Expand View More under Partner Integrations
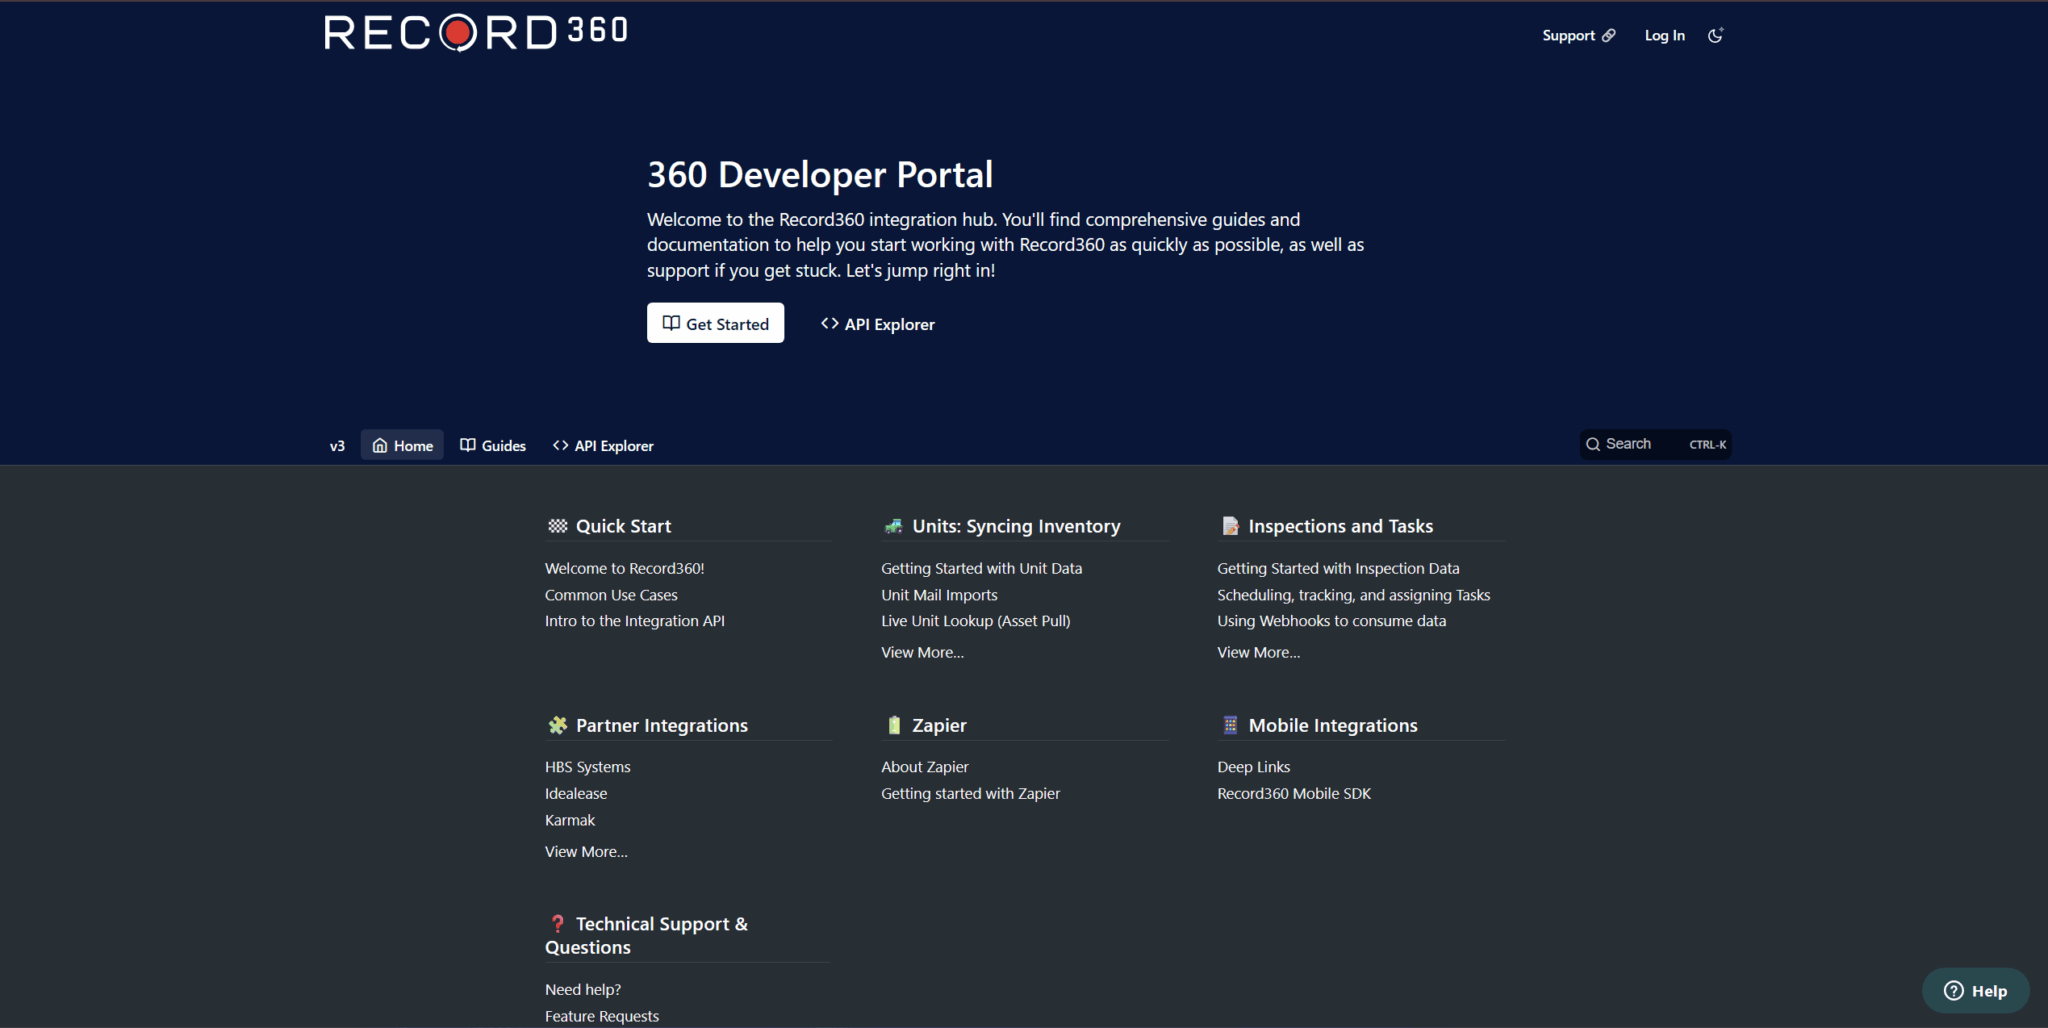 click(585, 851)
